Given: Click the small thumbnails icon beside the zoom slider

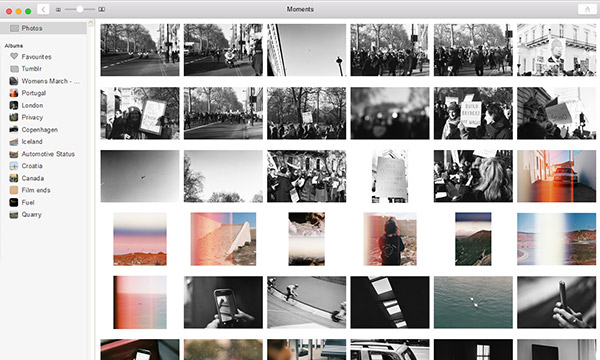Looking at the screenshot, I should click(x=58, y=10).
